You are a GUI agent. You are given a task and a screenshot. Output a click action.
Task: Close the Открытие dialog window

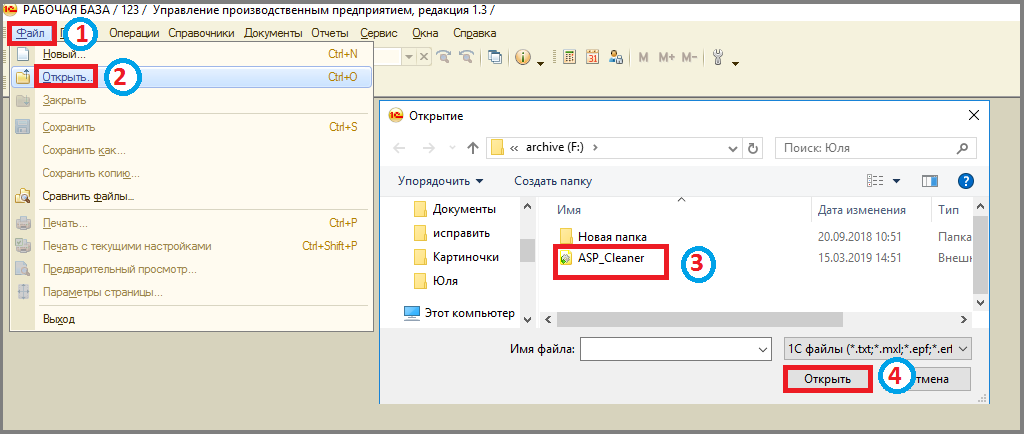pyautogui.click(x=973, y=116)
